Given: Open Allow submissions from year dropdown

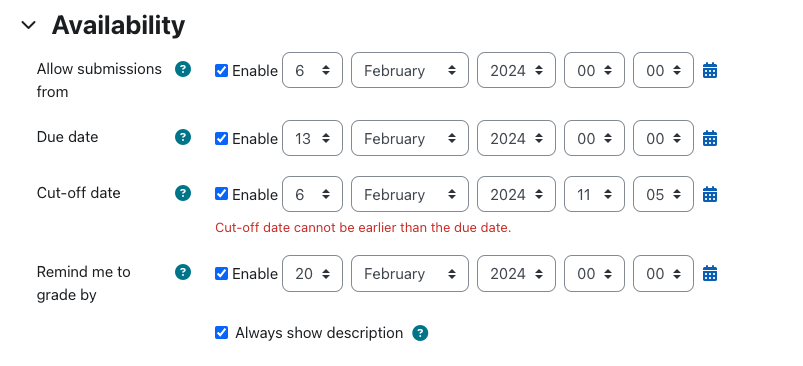Looking at the screenshot, I should click(516, 70).
